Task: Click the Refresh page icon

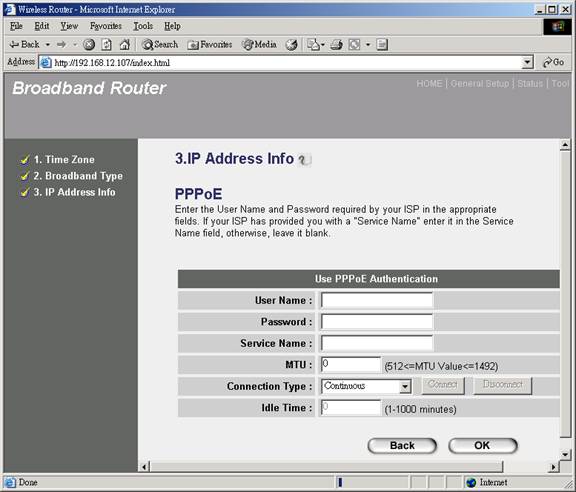Action: point(107,45)
